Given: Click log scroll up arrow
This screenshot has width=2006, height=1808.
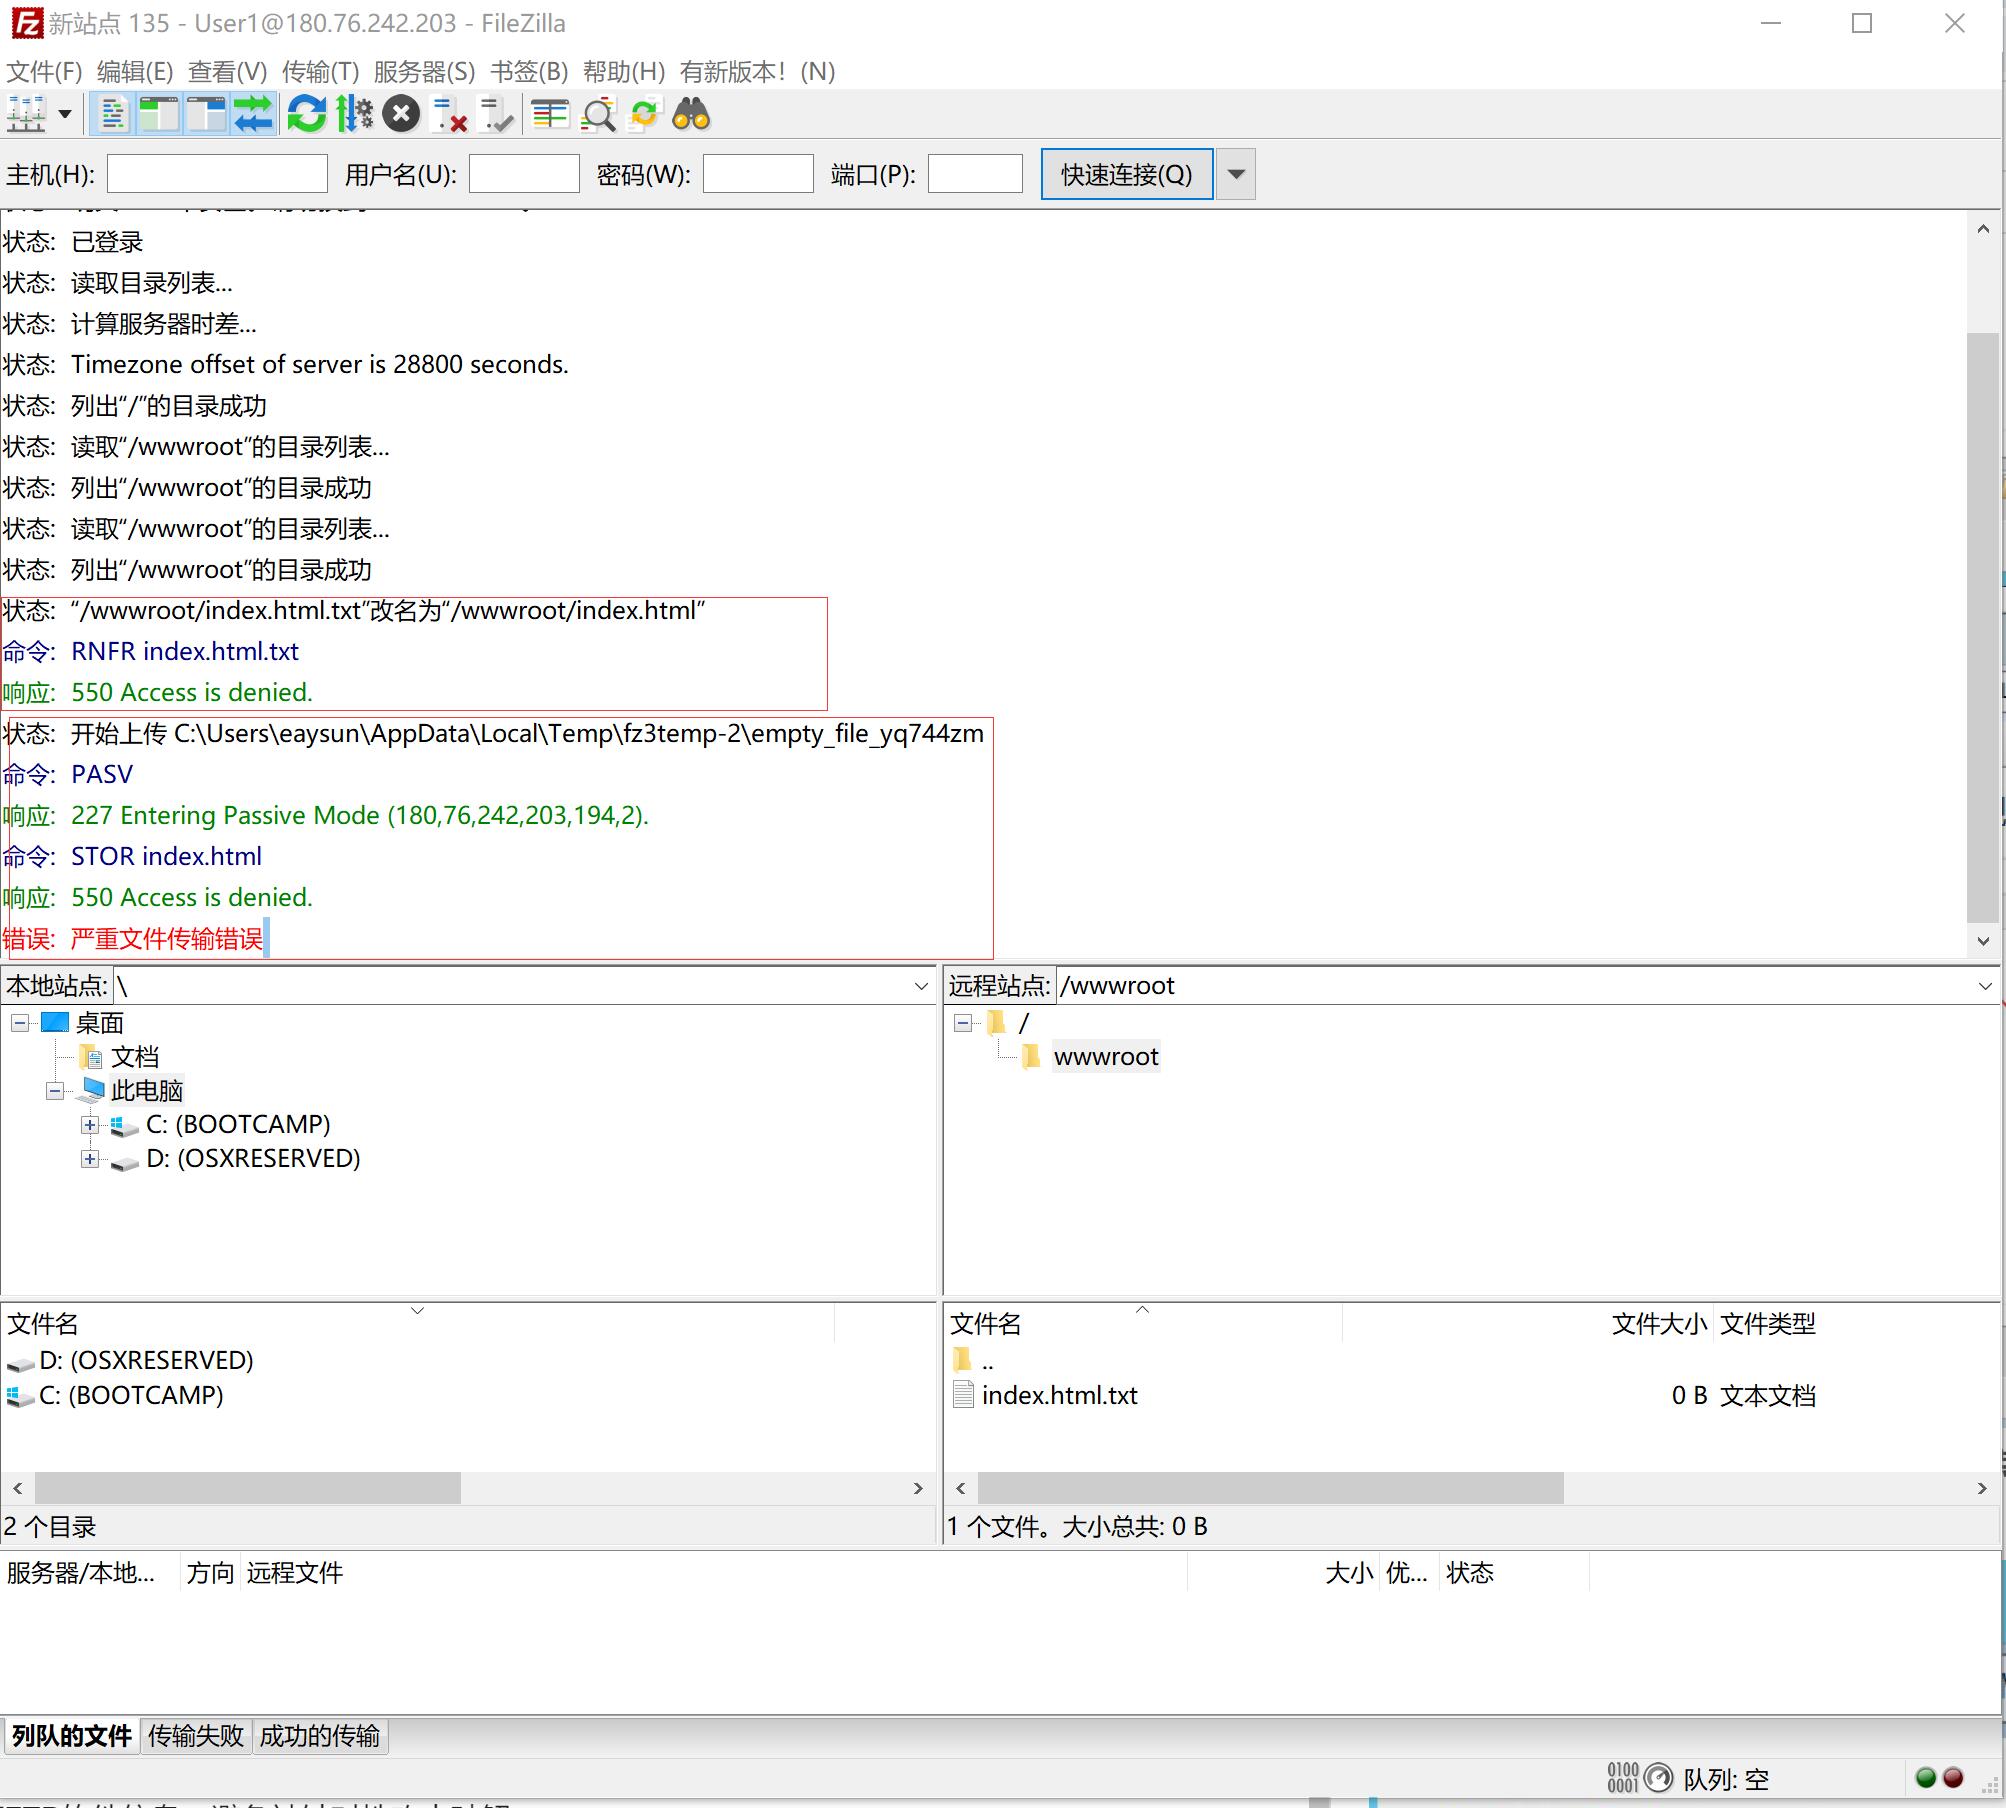Looking at the screenshot, I should click(1983, 229).
